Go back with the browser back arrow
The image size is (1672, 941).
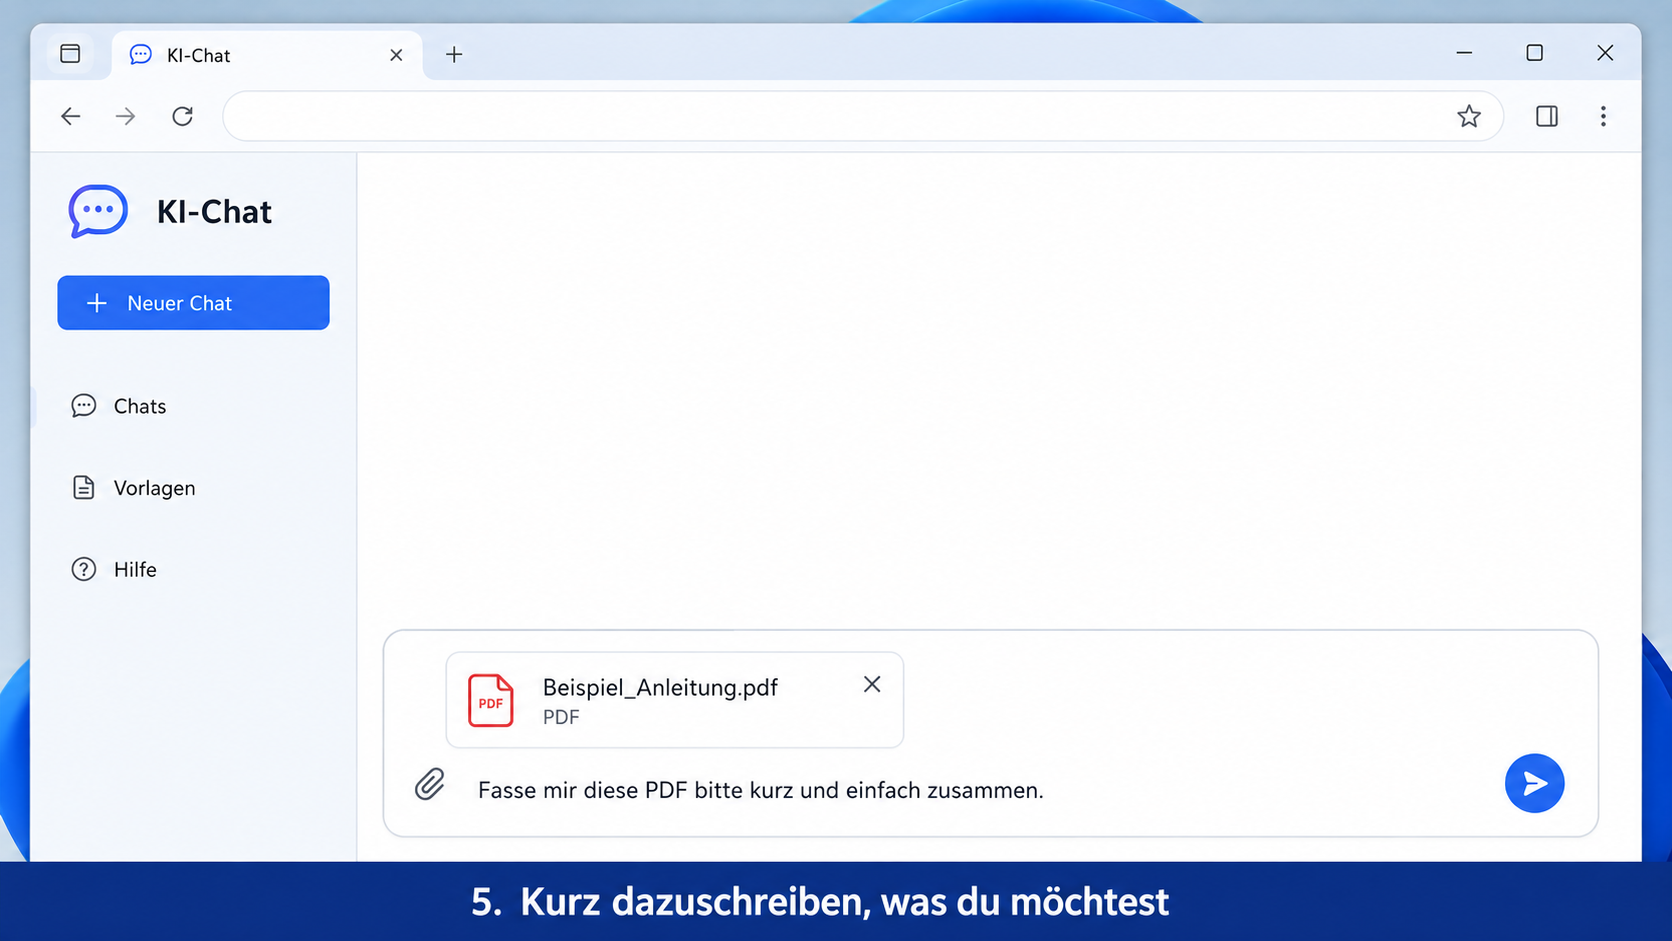click(70, 116)
